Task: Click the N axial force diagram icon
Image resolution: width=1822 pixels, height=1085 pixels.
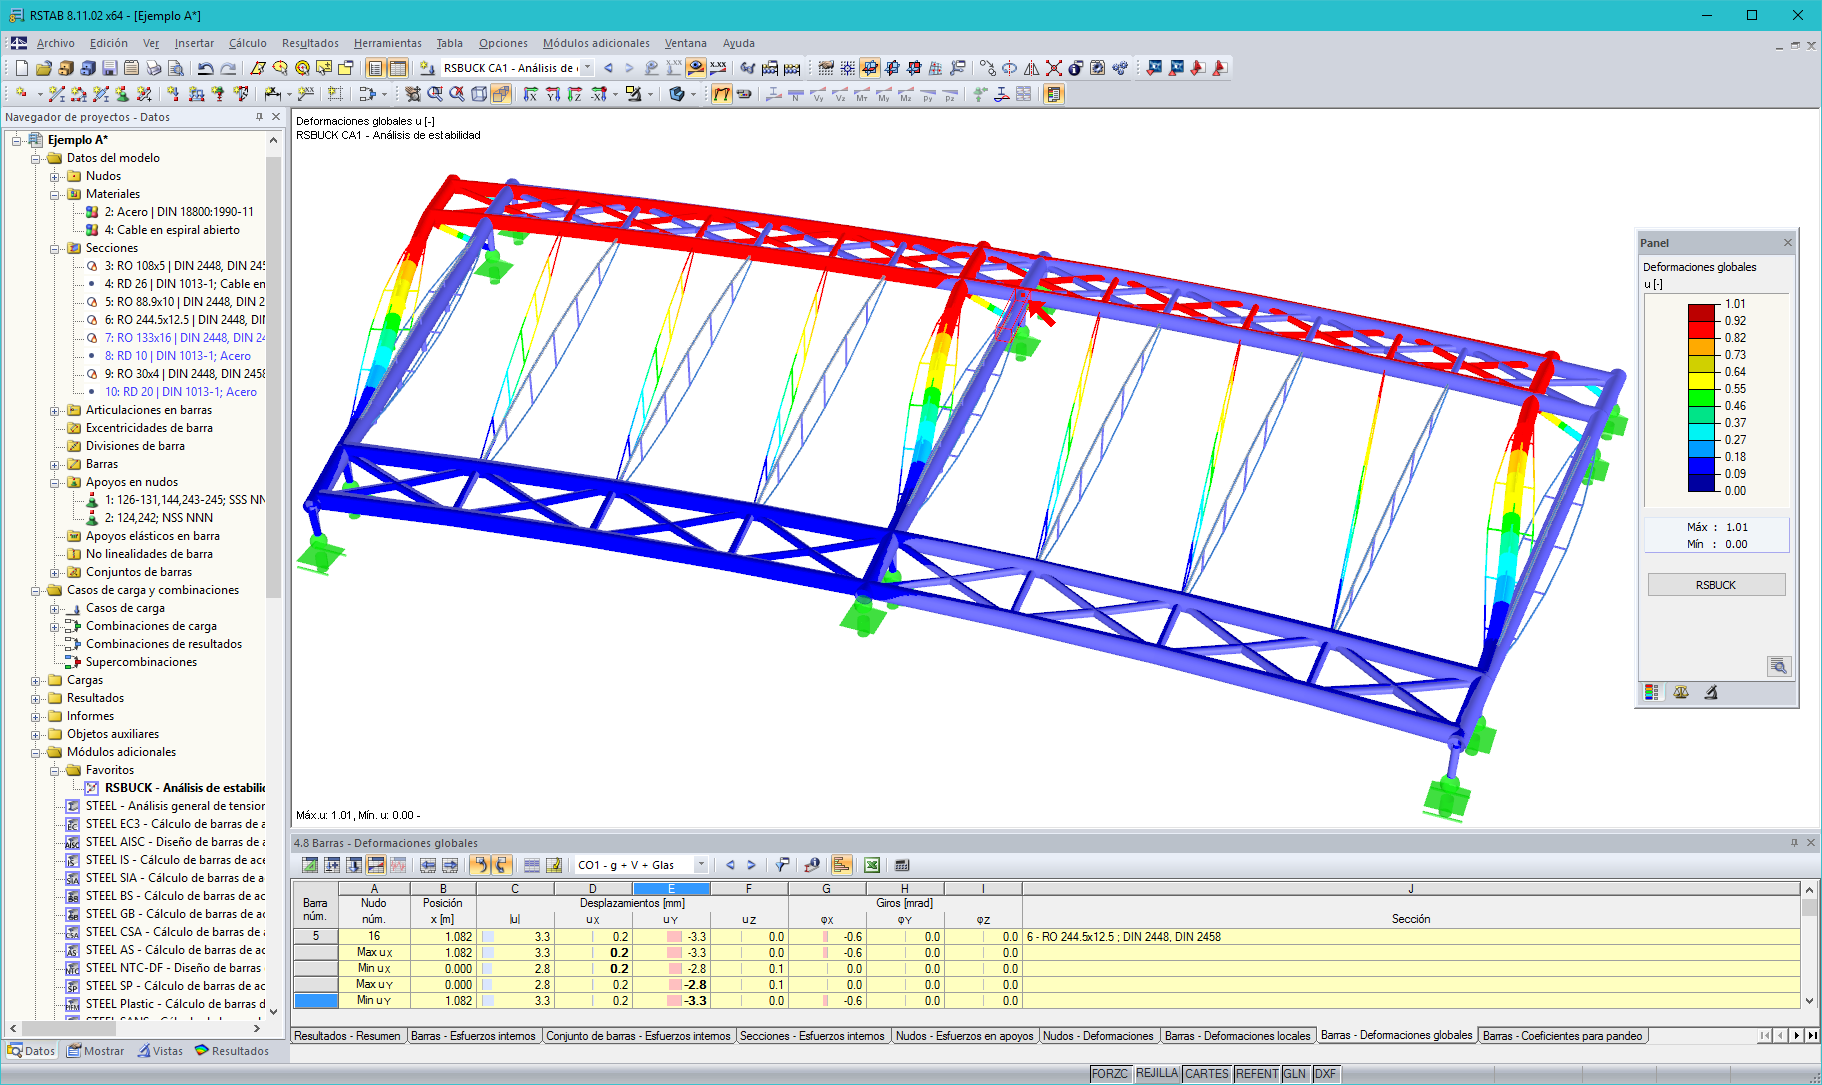Action: pyautogui.click(x=796, y=94)
